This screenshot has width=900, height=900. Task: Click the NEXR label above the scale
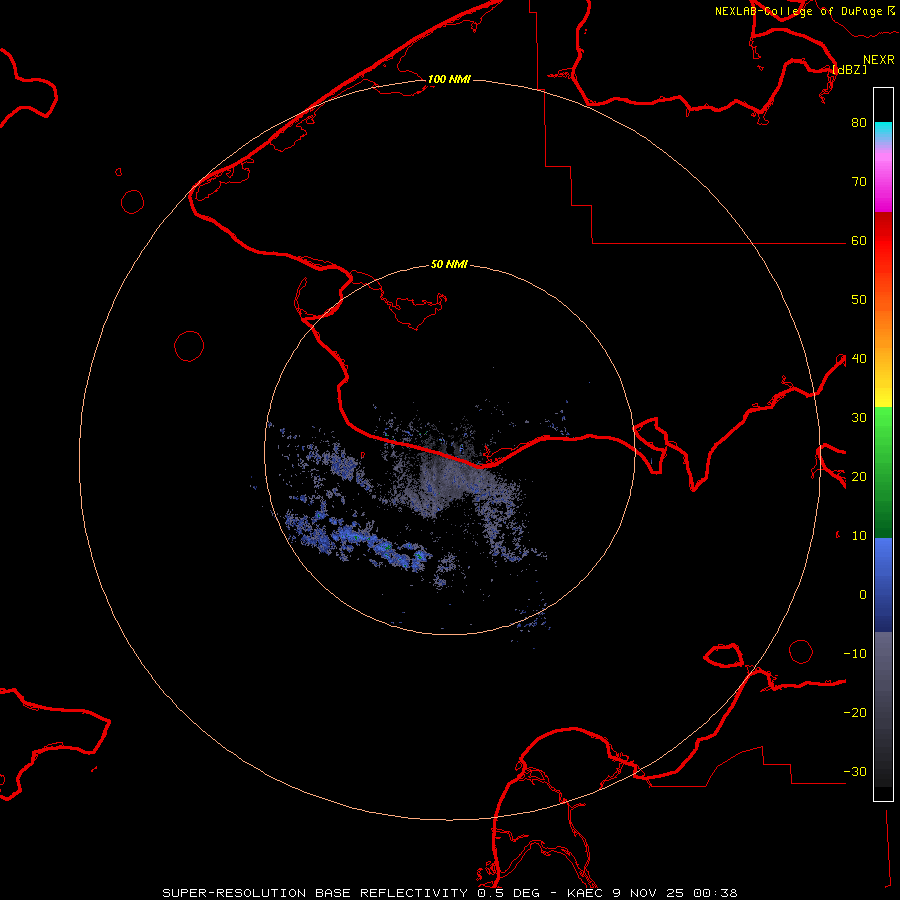[879, 60]
